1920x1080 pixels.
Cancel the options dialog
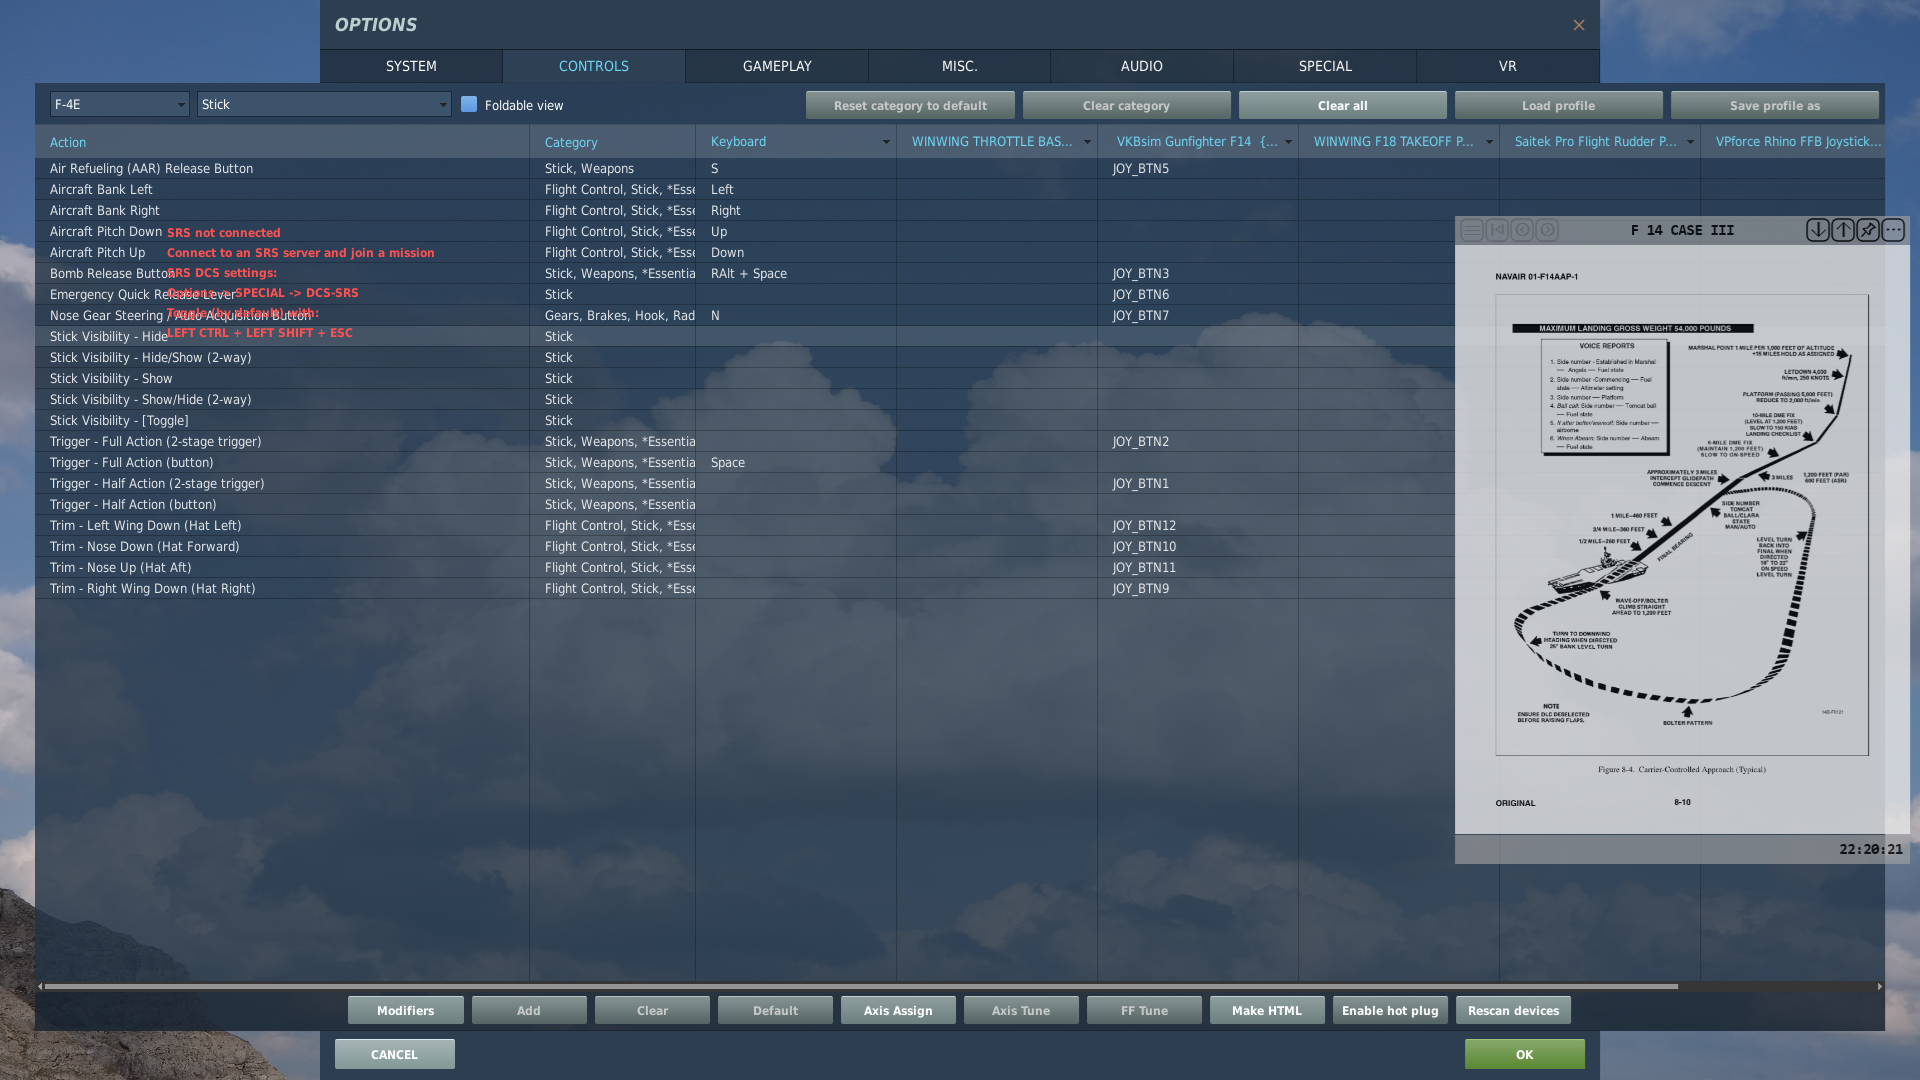(x=394, y=1054)
